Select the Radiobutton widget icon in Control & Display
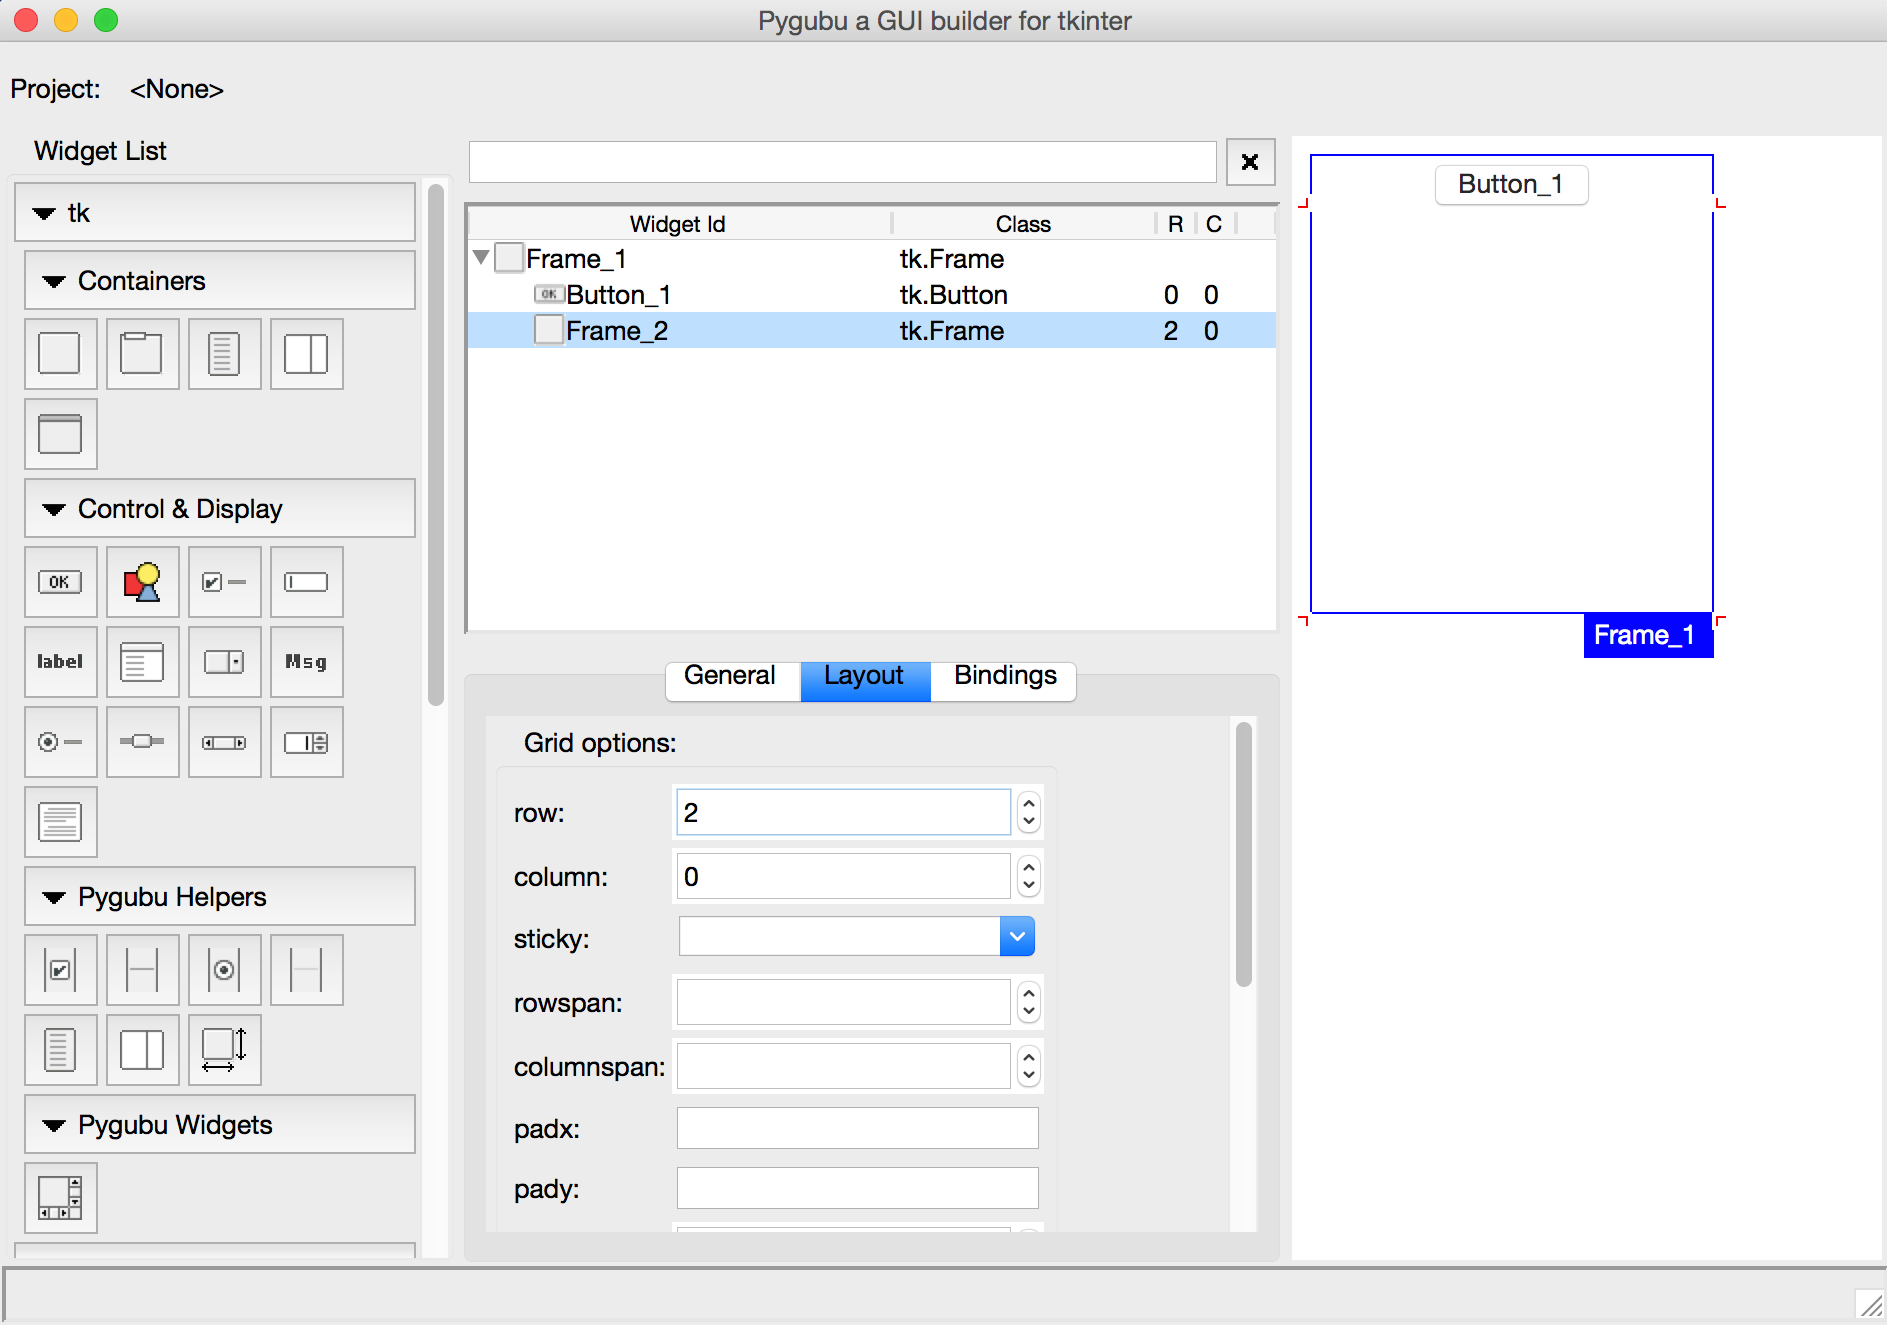The width and height of the screenshot is (1887, 1325). [x=60, y=742]
